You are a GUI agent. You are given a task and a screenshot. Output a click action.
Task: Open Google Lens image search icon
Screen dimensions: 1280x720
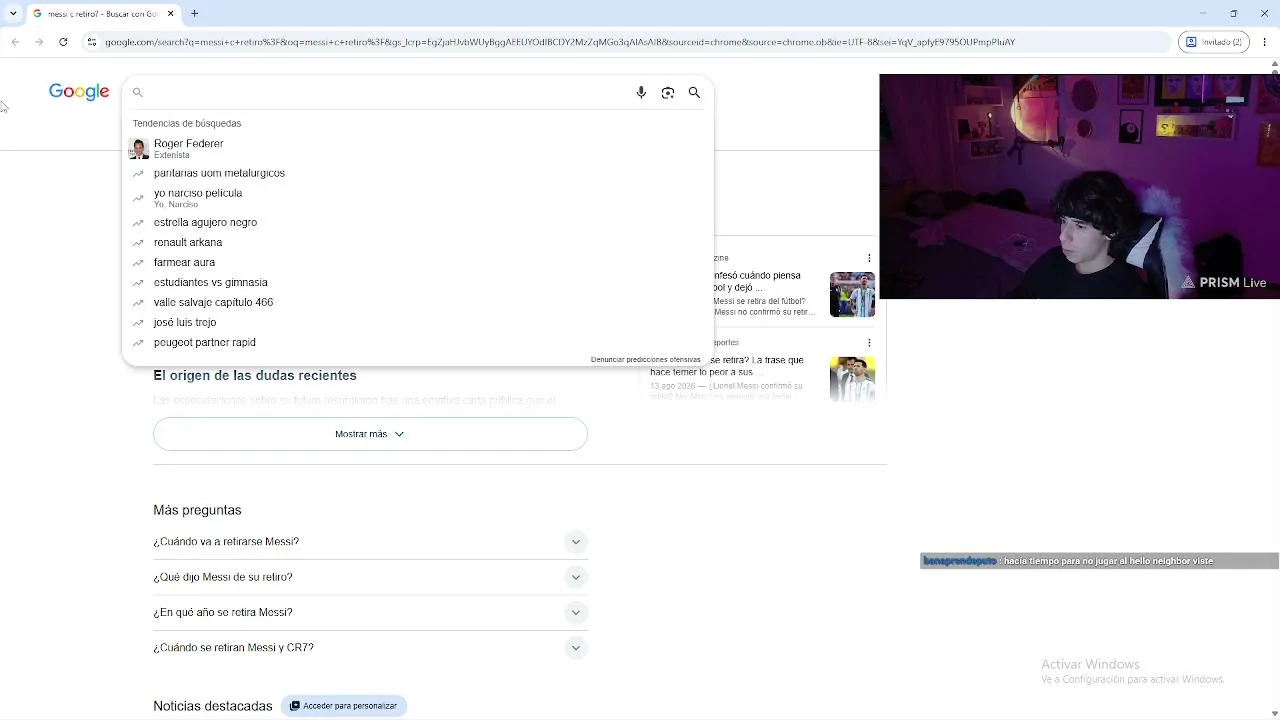(x=668, y=92)
